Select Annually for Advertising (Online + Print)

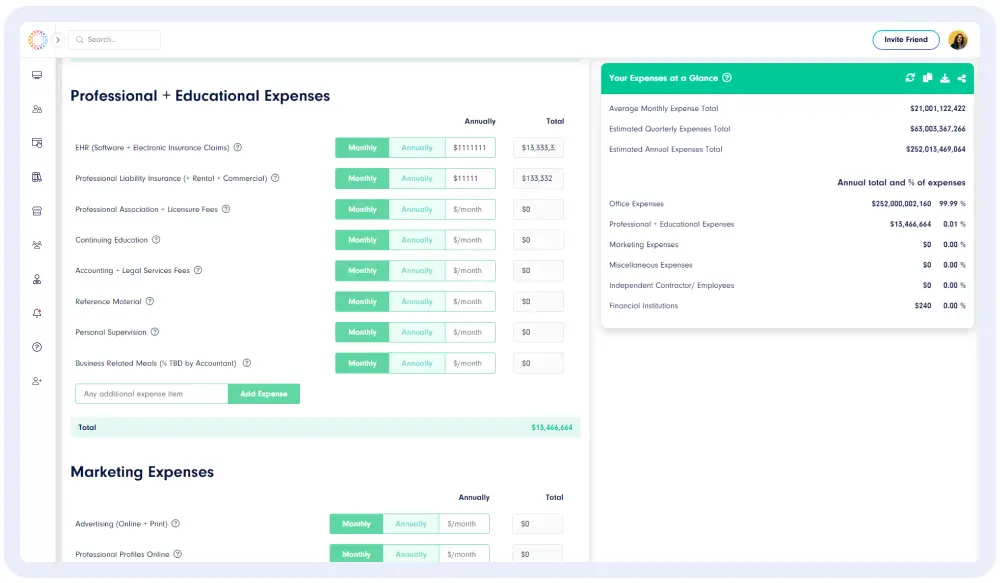click(411, 524)
